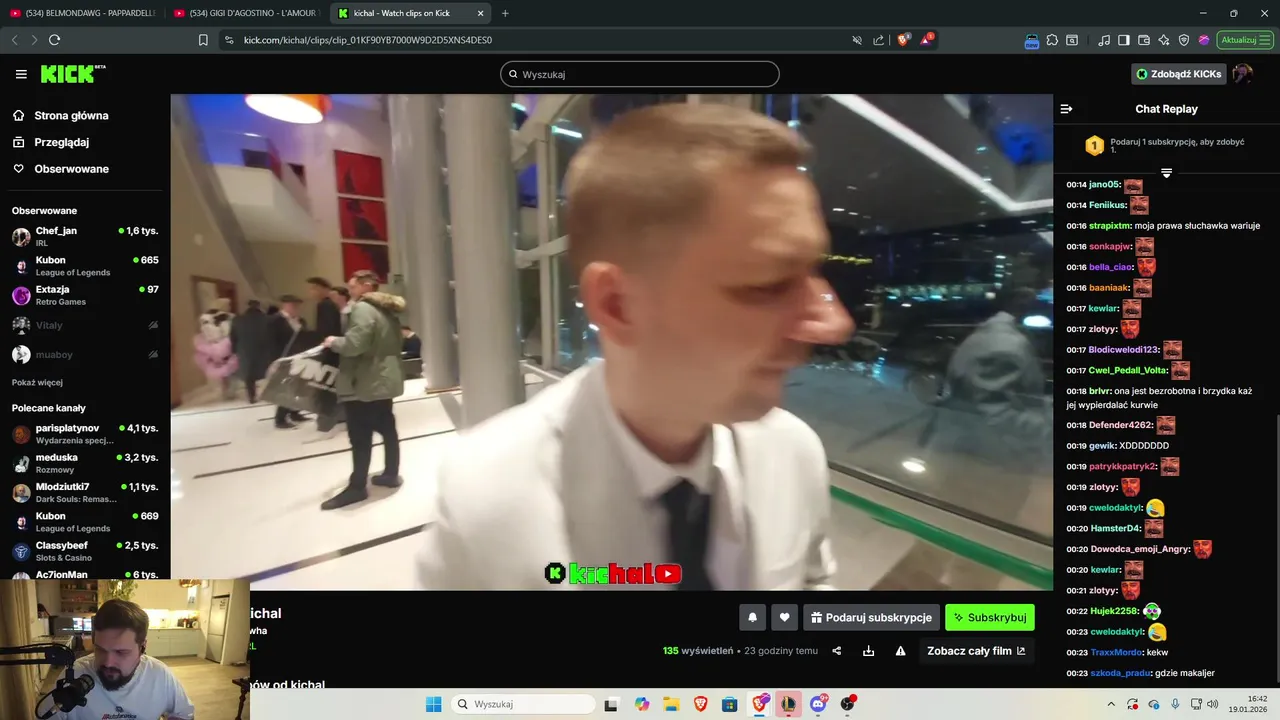Click the share page icon in address bar
Image resolution: width=1280 pixels, height=720 pixels.
879,40
